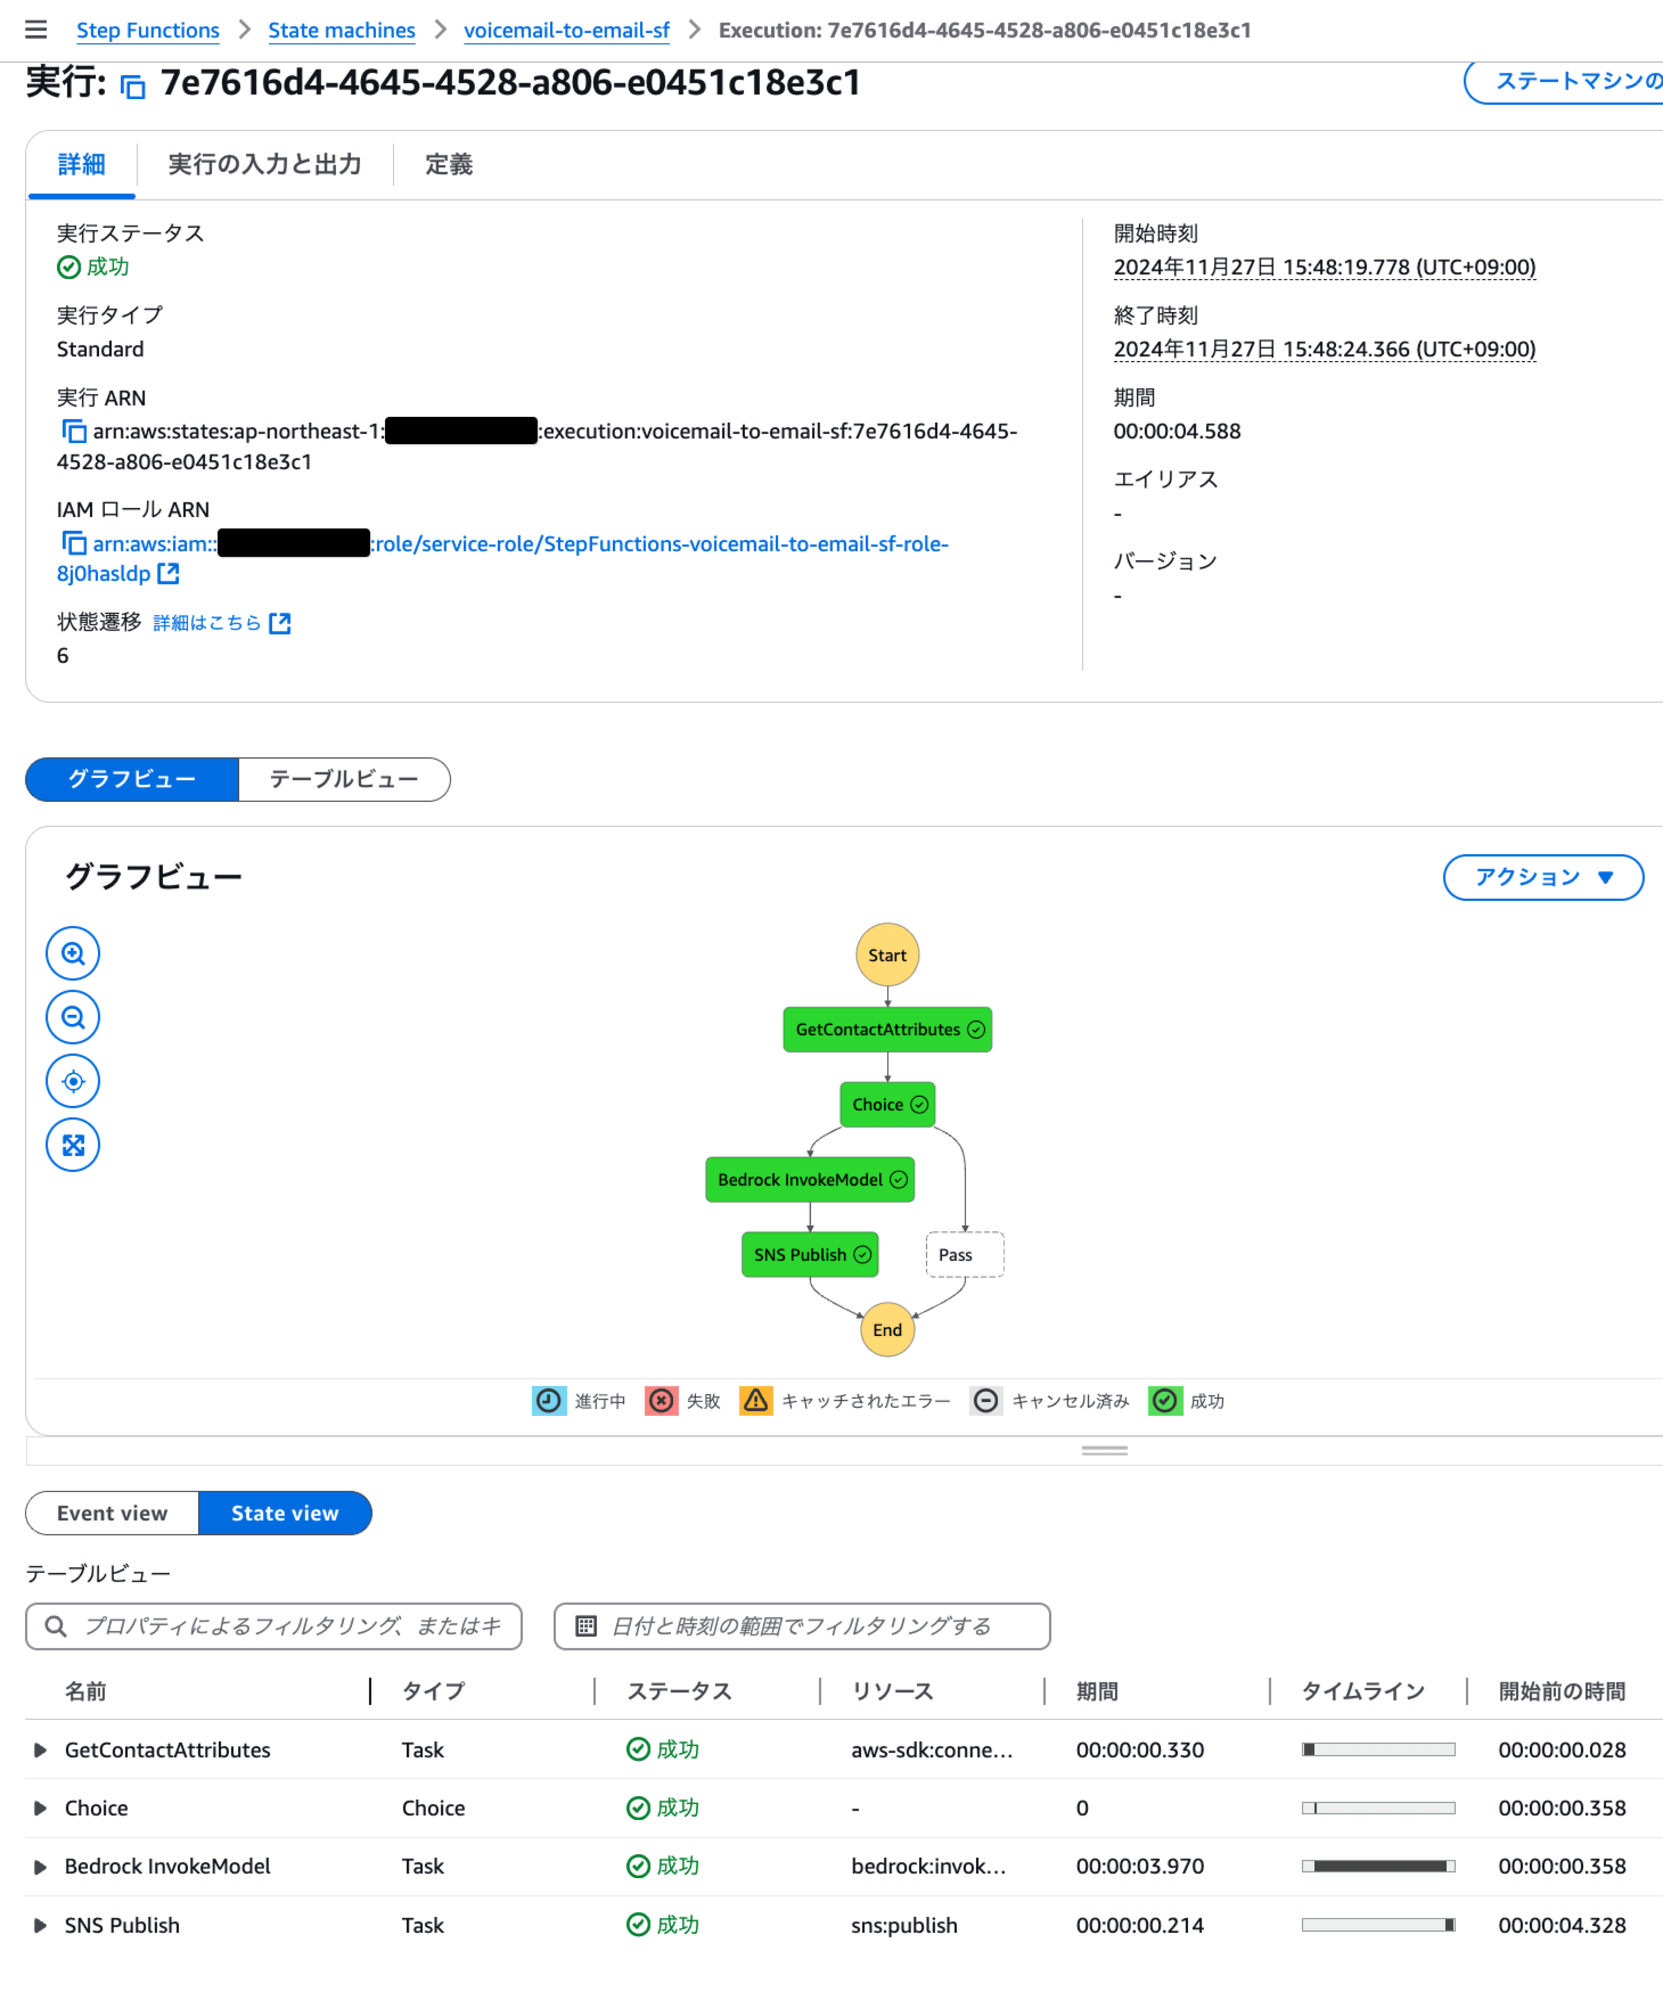Select the Pass graph node
1663x2000 pixels.
[x=964, y=1254]
